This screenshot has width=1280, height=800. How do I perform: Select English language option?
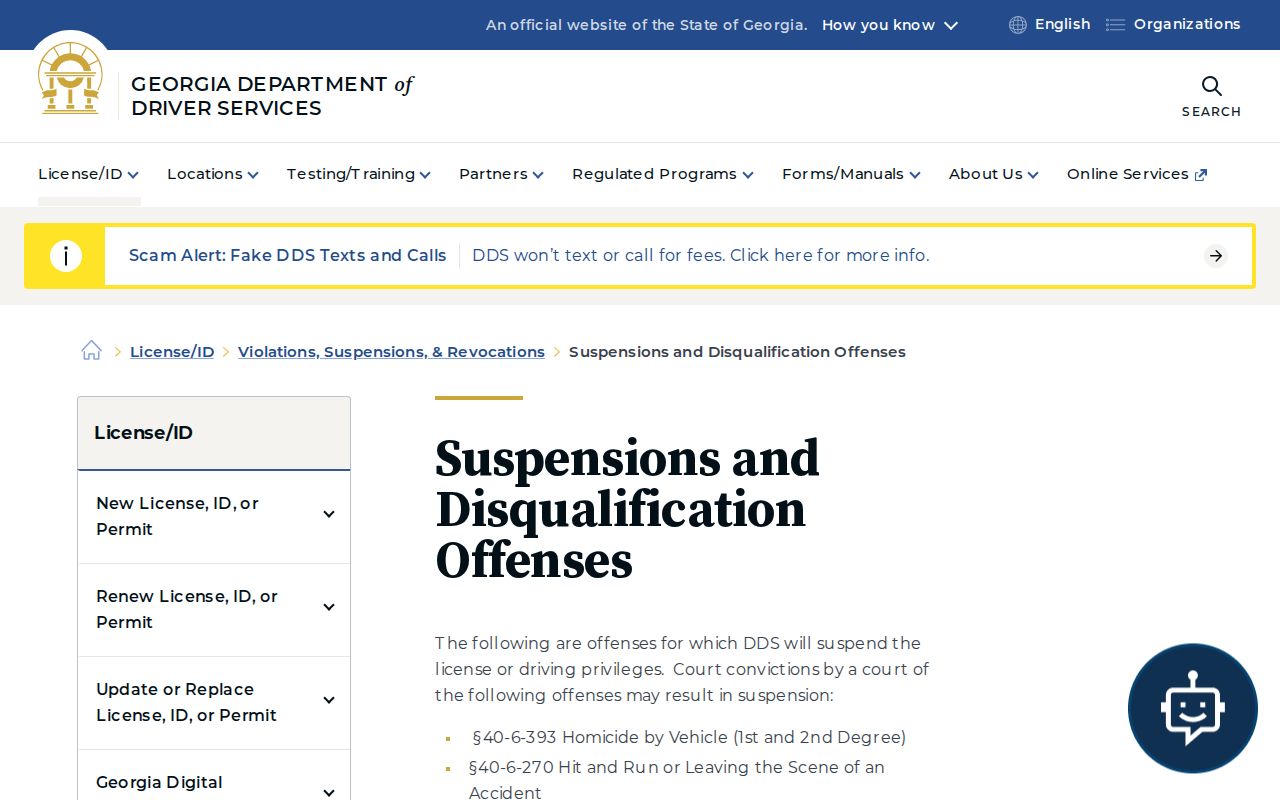[1062, 24]
